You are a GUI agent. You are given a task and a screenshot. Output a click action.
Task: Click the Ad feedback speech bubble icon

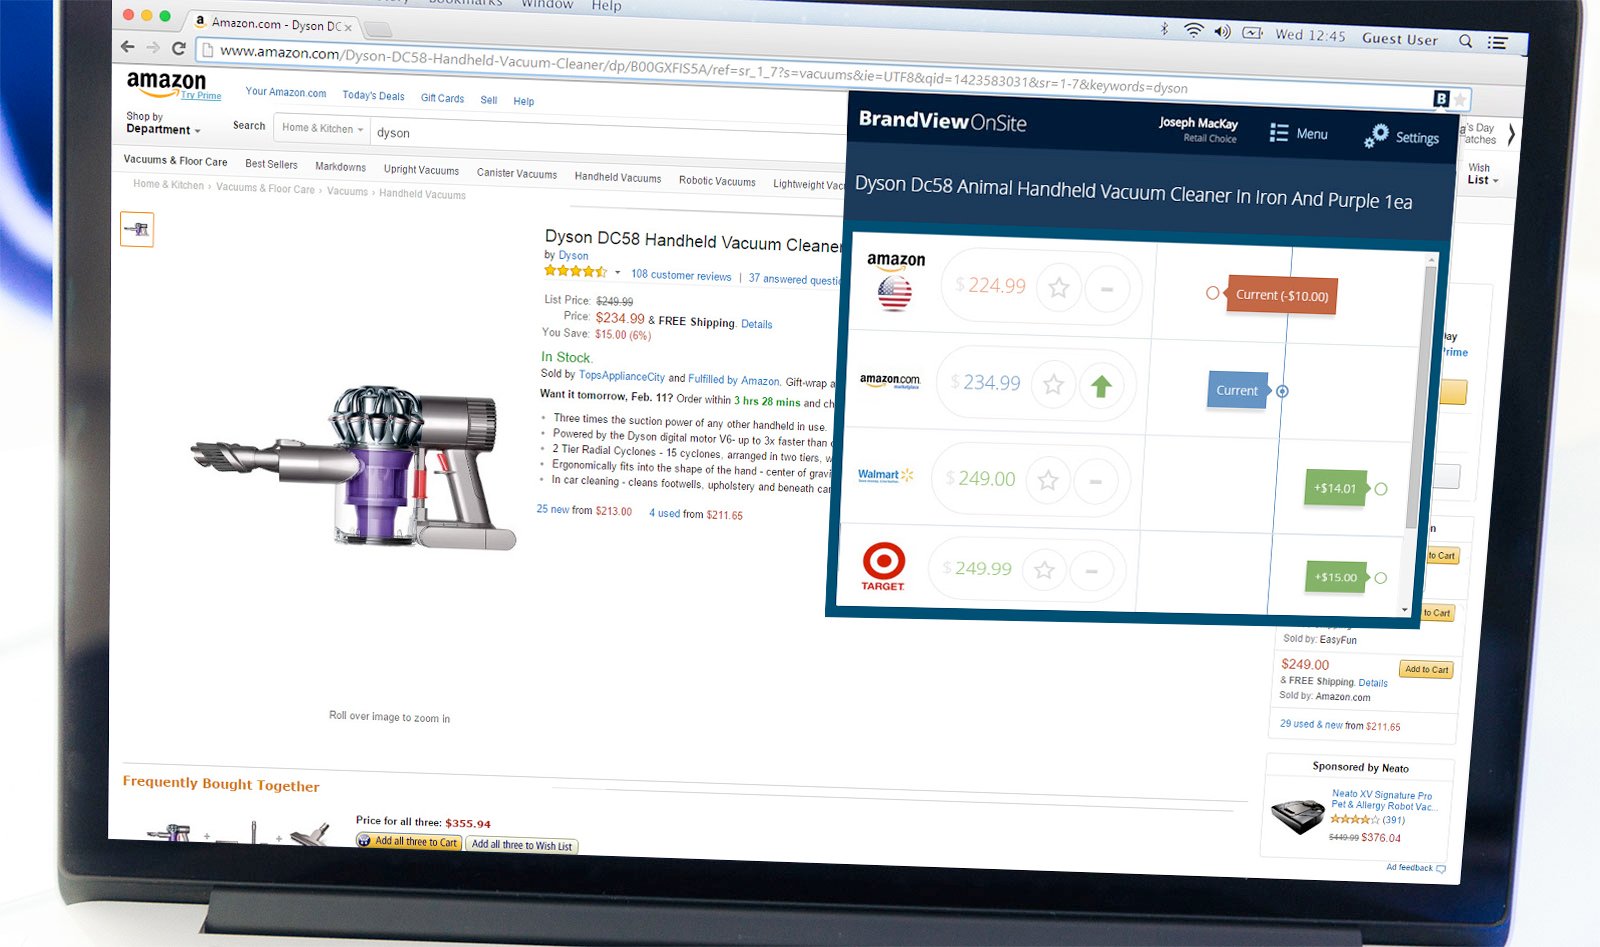coord(1441,869)
